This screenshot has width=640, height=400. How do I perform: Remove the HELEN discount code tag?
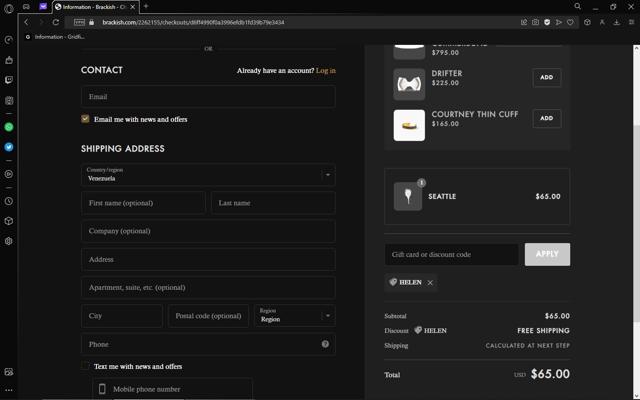pos(430,282)
